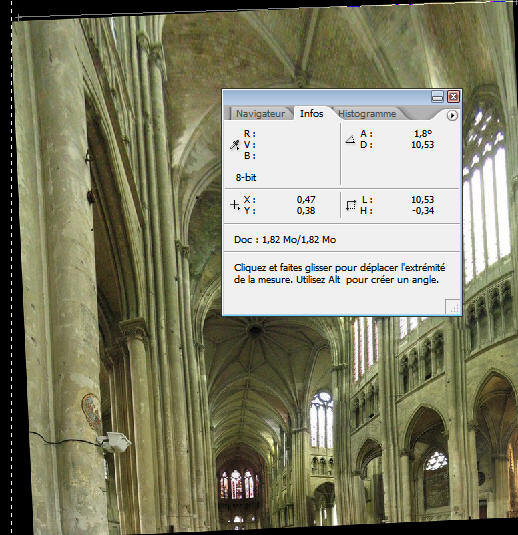Screen dimensions: 518x535
Task: Close the Infos palette with the red X
Action: coord(453,97)
